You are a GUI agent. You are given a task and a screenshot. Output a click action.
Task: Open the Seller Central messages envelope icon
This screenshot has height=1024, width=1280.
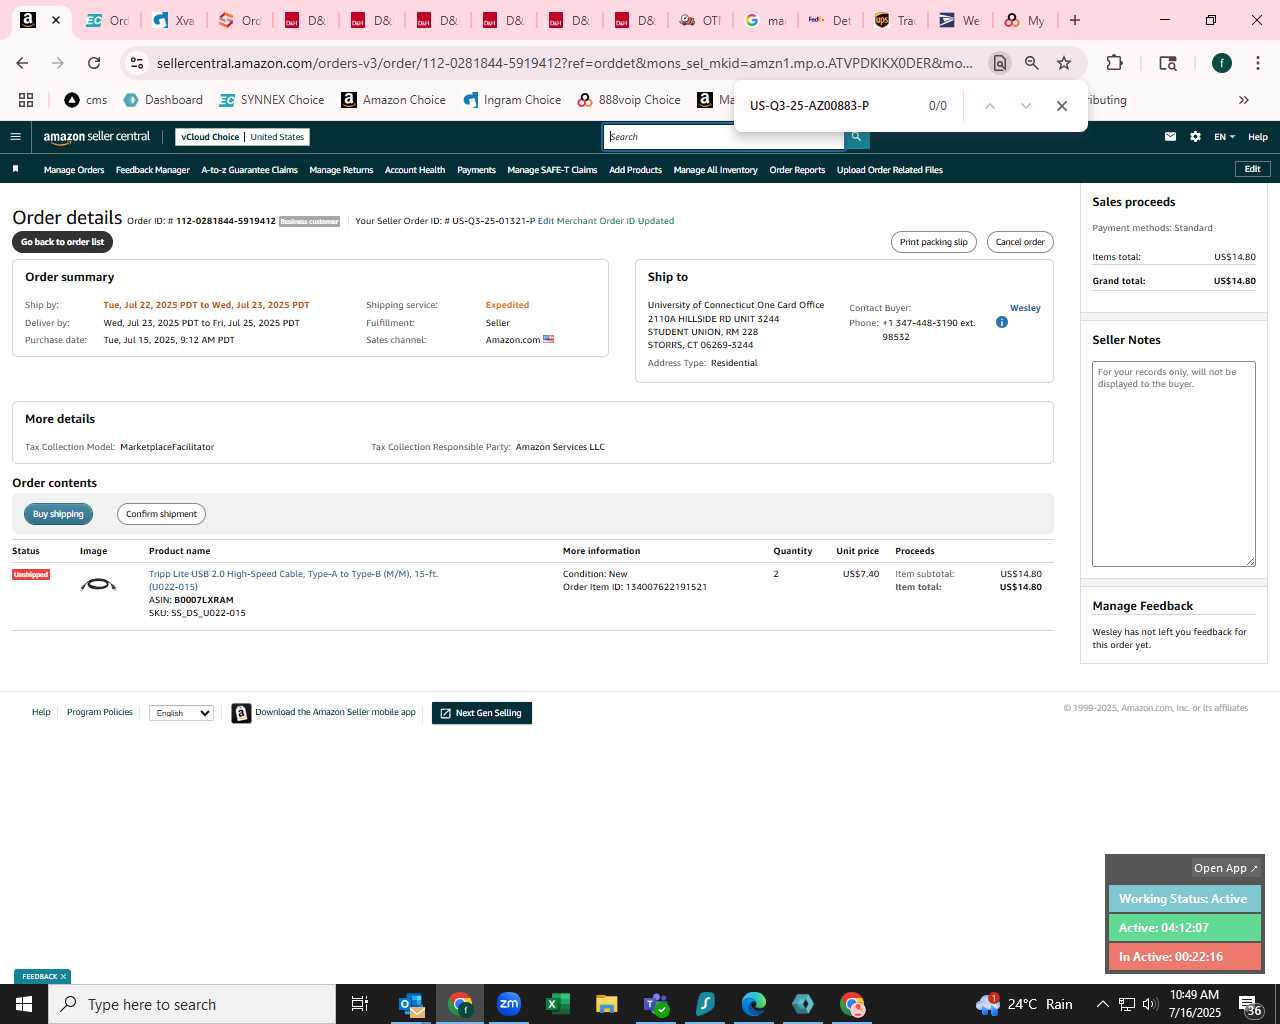point(1170,137)
